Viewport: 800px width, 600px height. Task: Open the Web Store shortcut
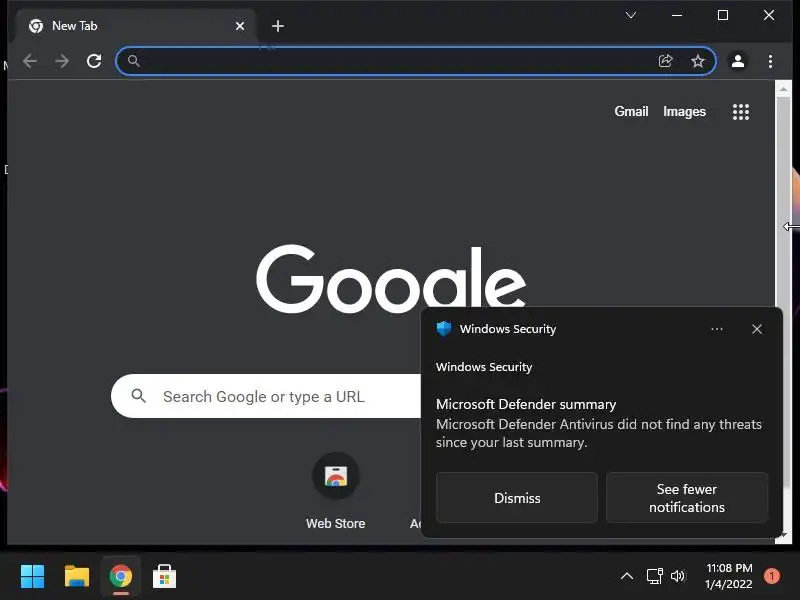336,492
